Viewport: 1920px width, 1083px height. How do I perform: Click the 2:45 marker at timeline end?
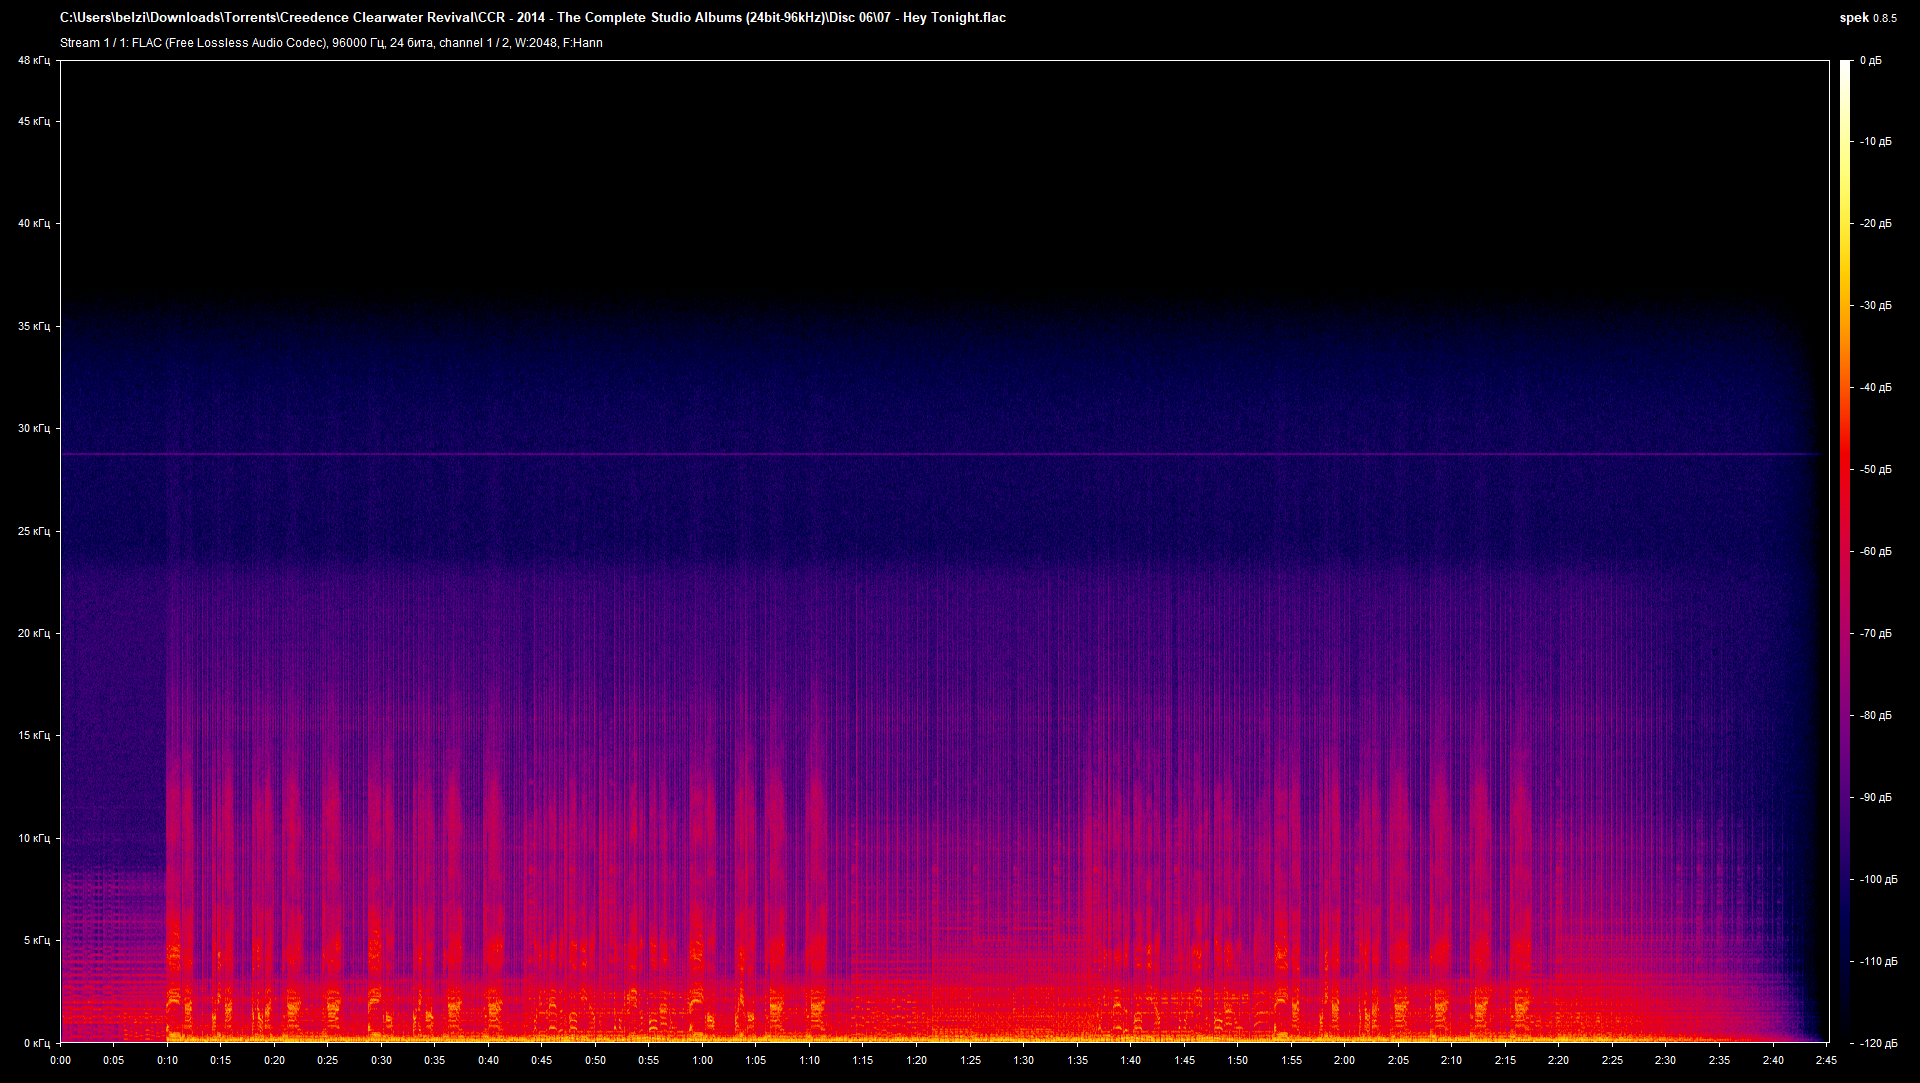[1826, 1062]
